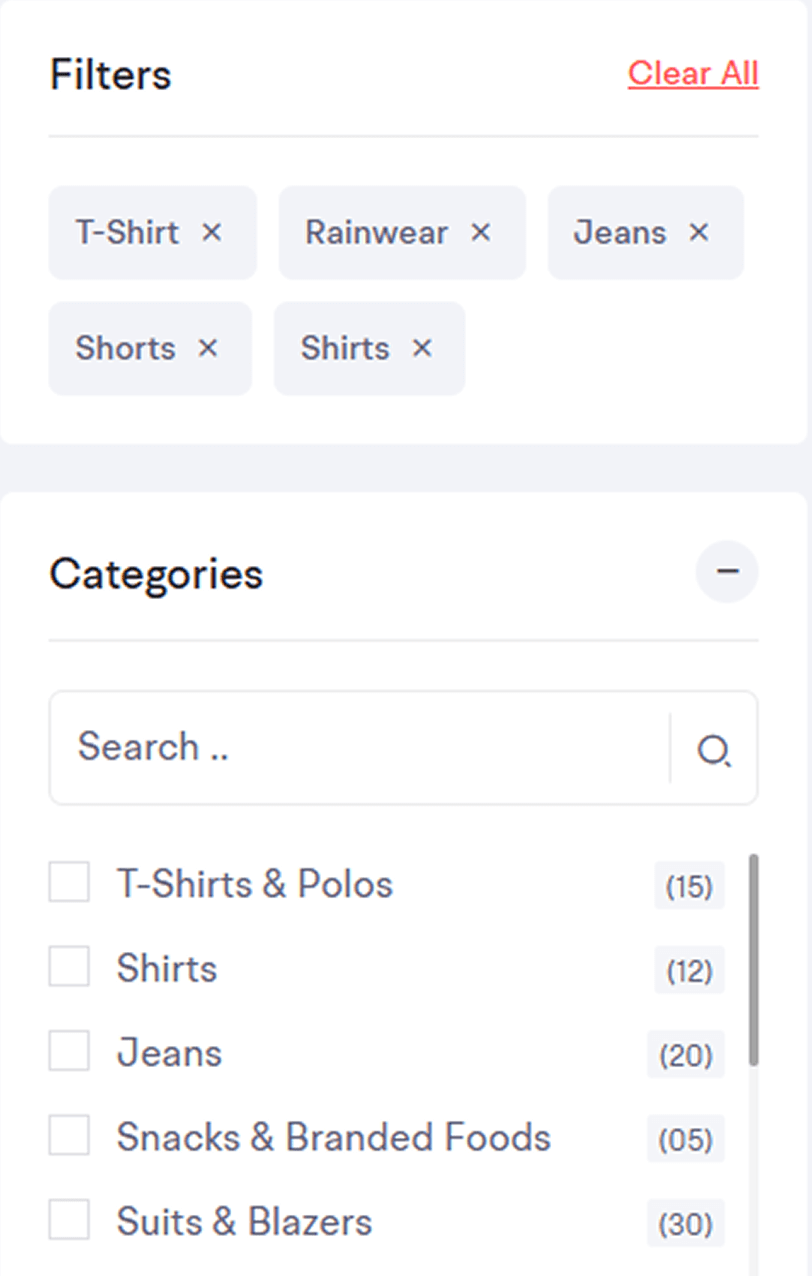Viewport: 812px width, 1276px height.
Task: Clear all applied filters
Action: tap(693, 73)
